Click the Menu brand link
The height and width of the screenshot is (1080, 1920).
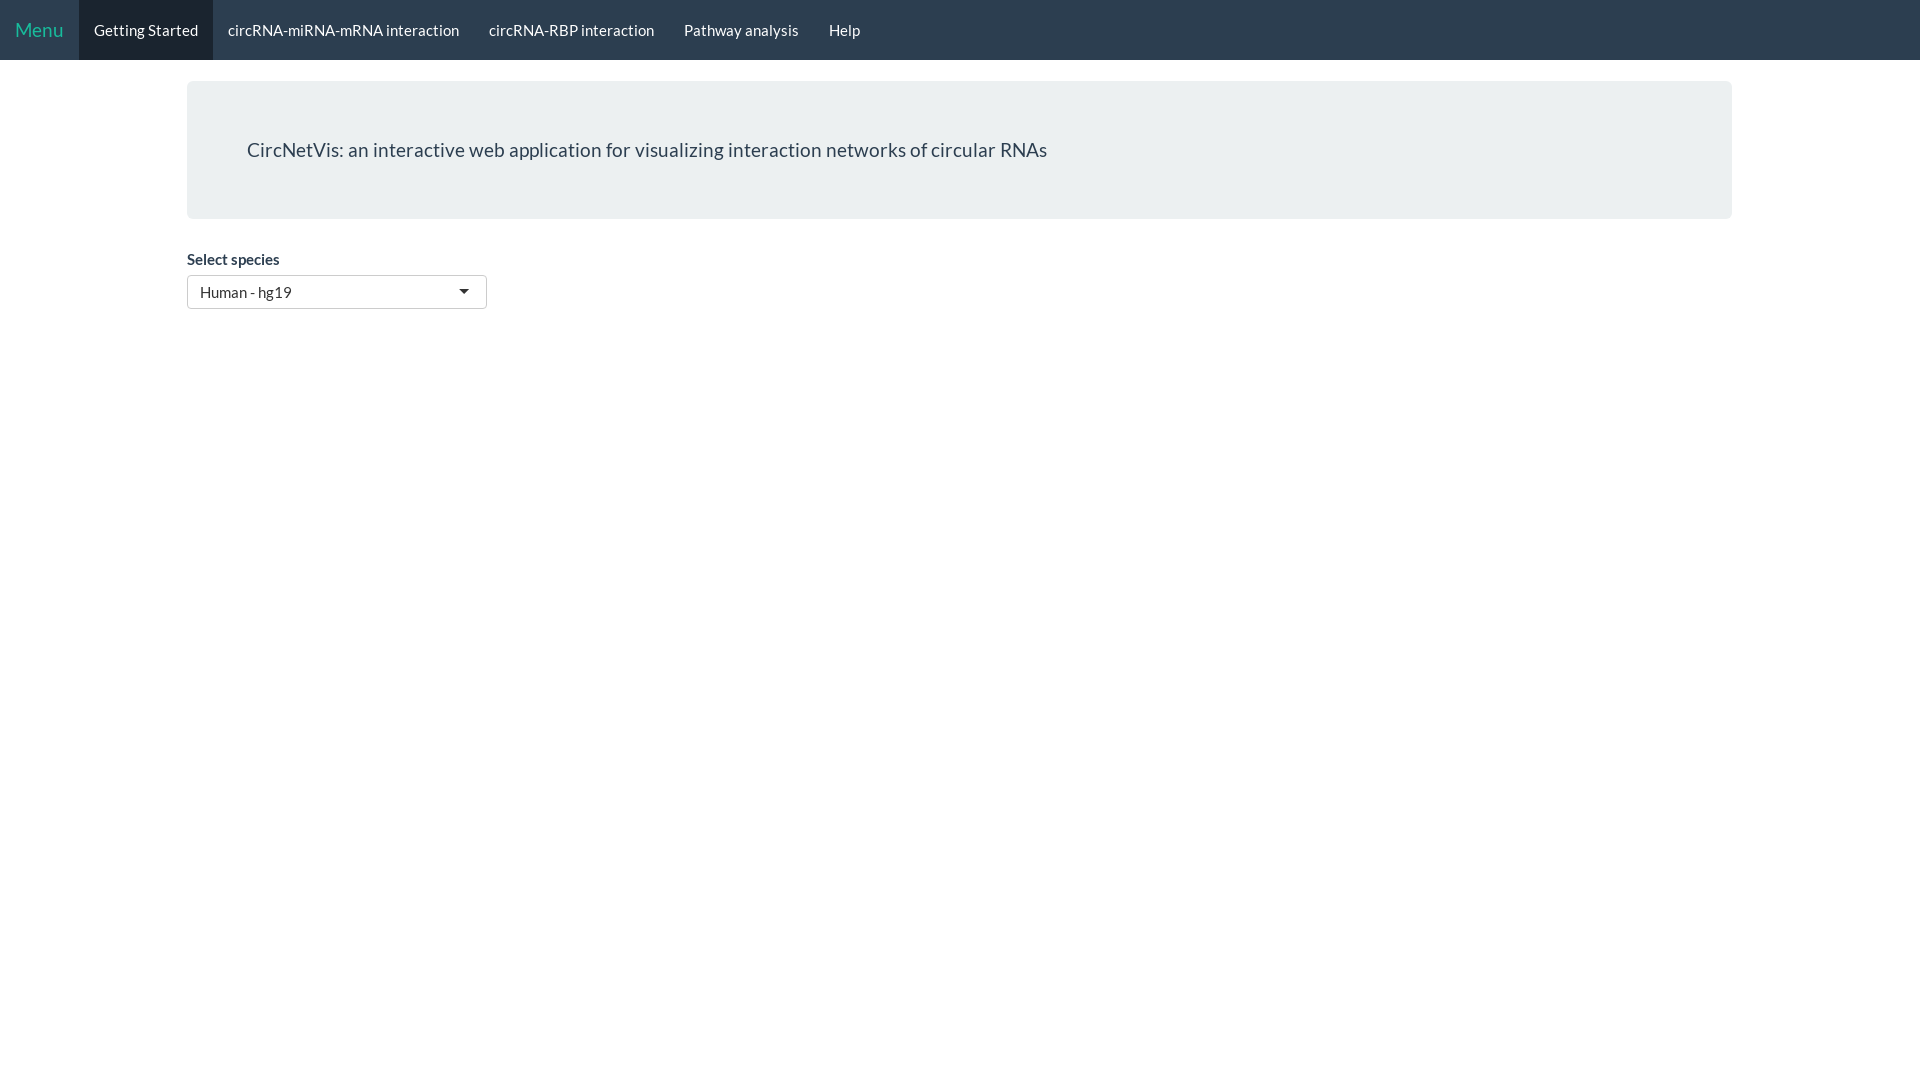[x=39, y=30]
